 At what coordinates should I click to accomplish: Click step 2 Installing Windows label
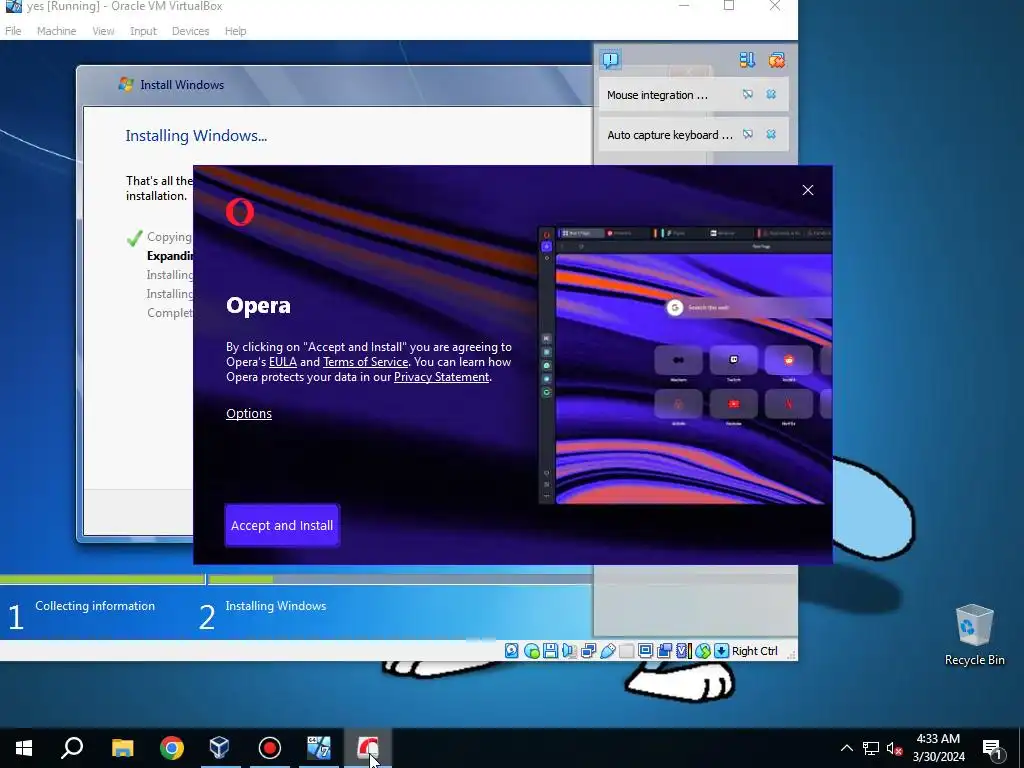[276, 605]
